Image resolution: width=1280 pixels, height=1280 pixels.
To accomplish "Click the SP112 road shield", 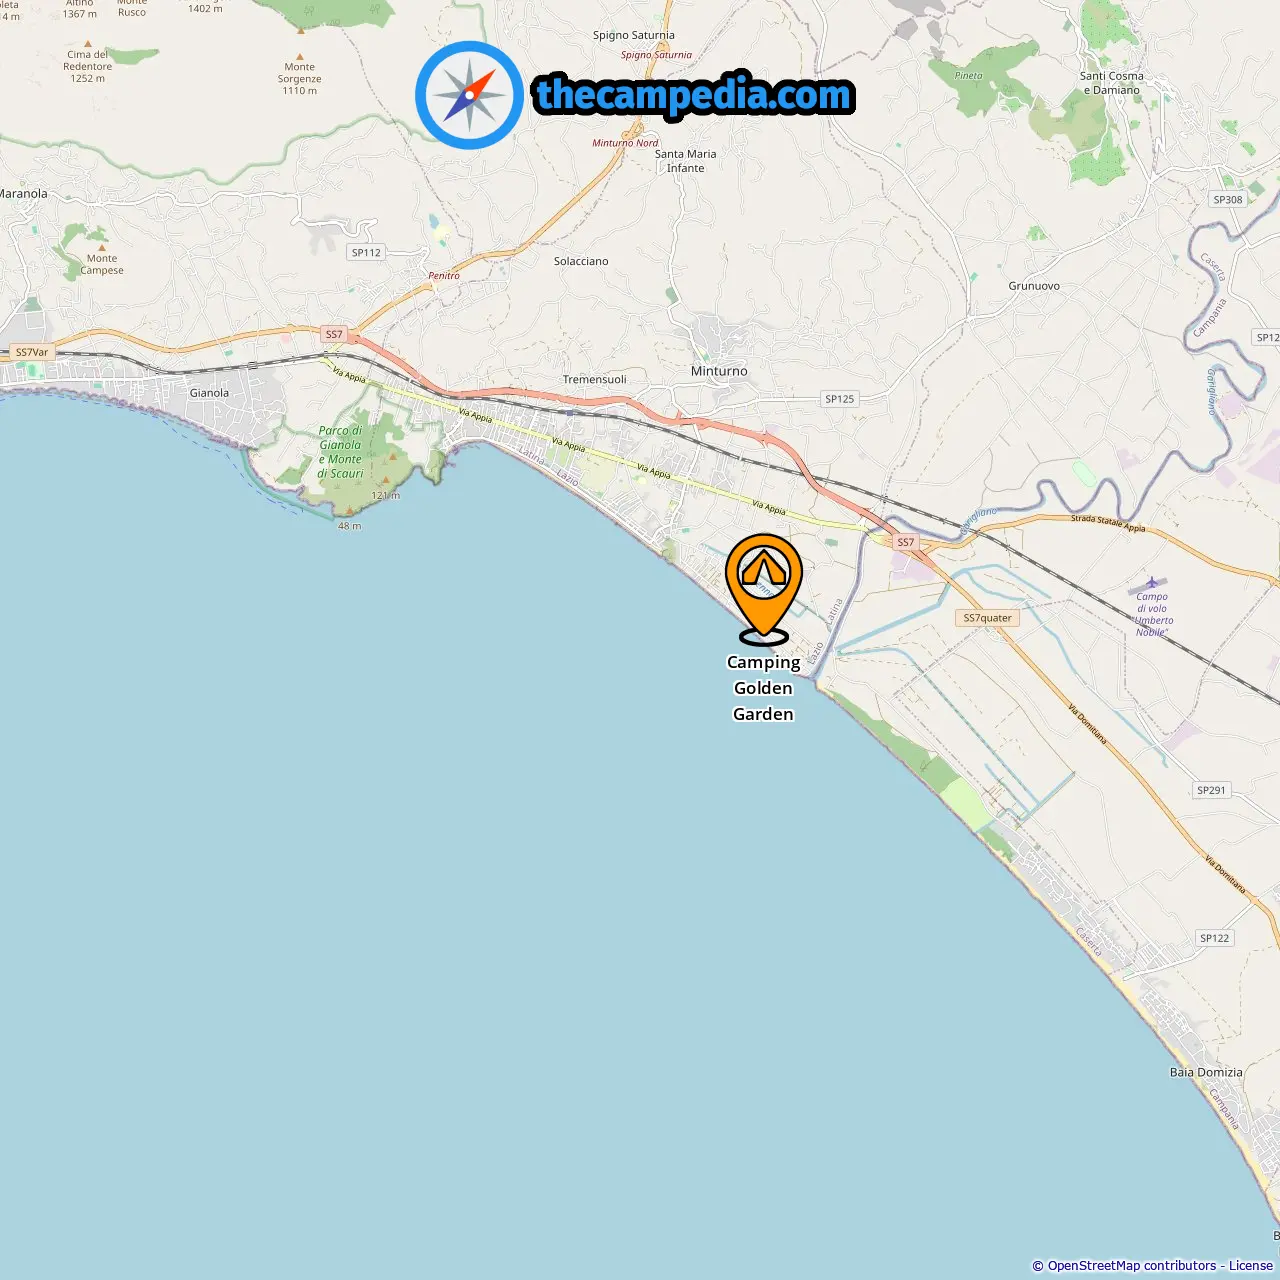I will (x=366, y=253).
